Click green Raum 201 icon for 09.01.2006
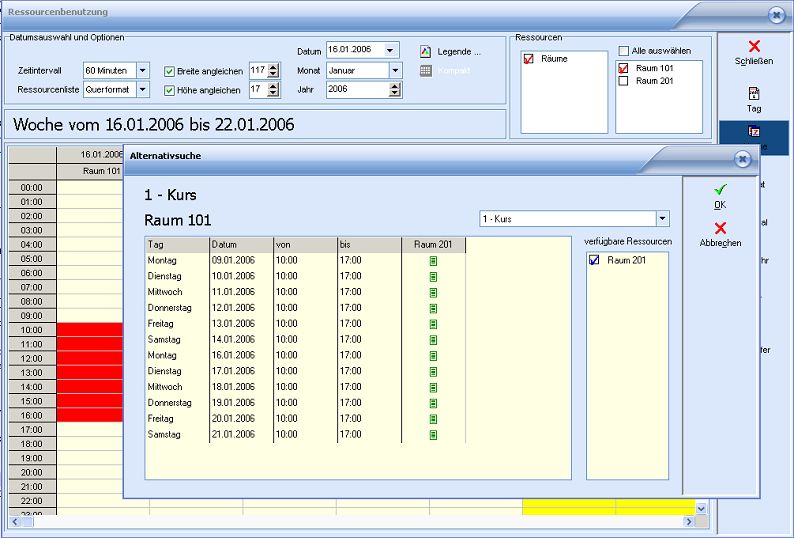Image resolution: width=794 pixels, height=538 pixels. (x=433, y=261)
